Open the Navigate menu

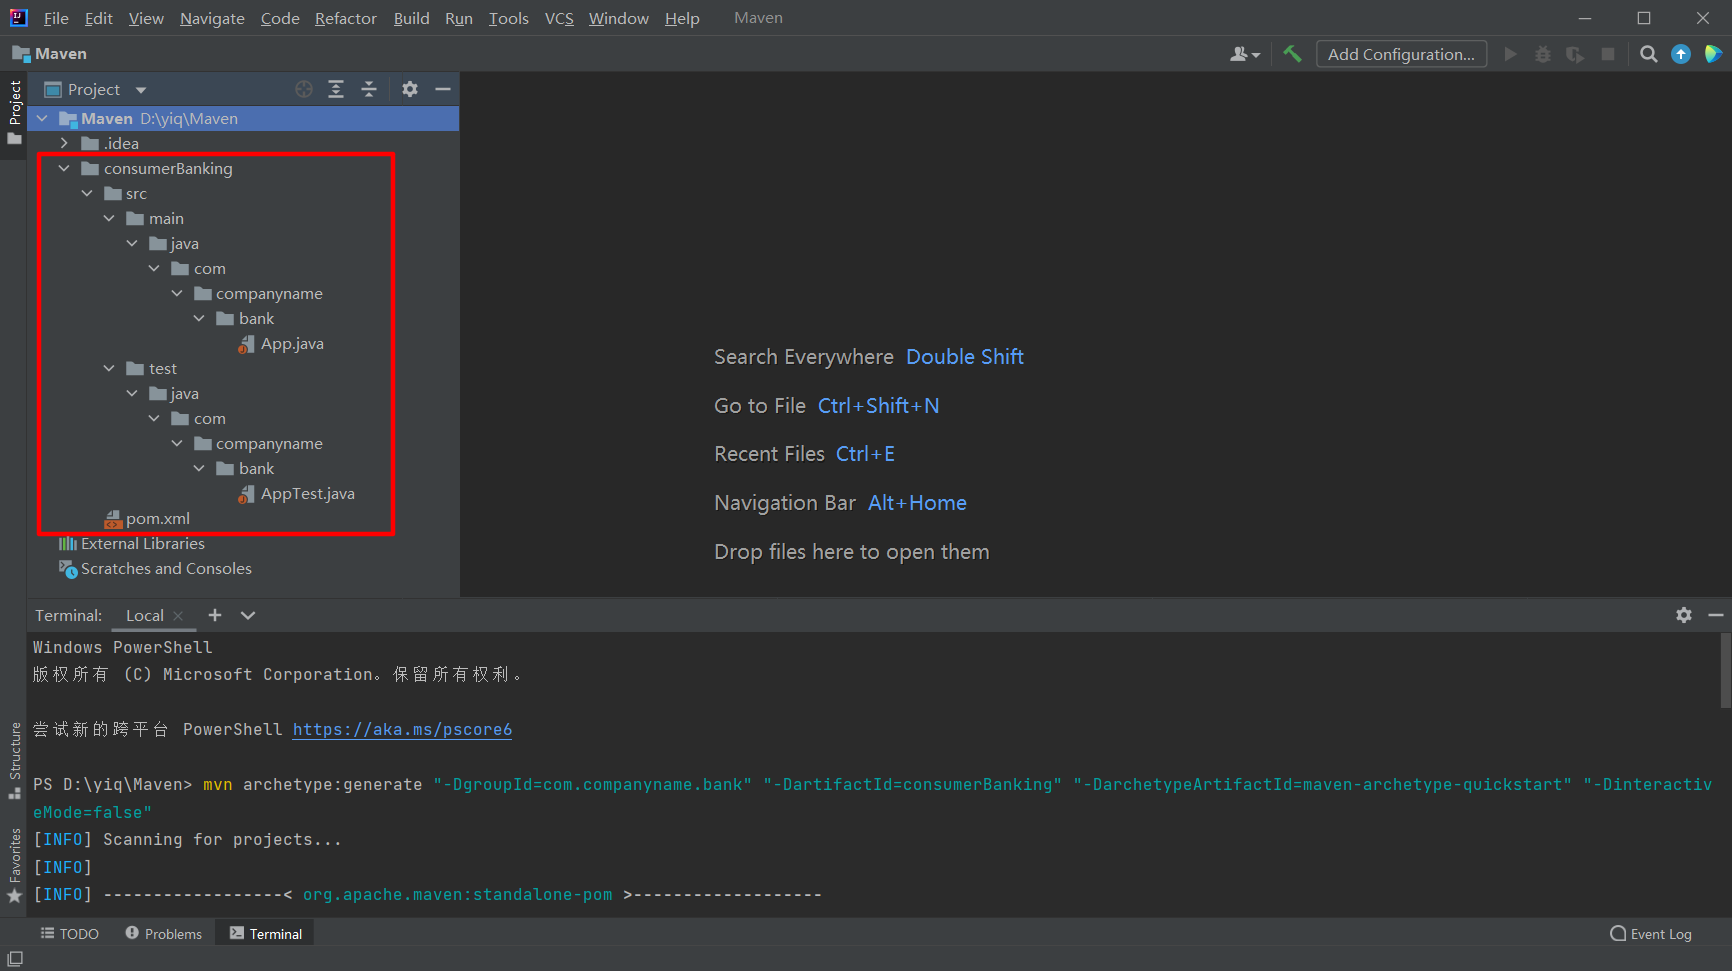point(212,18)
